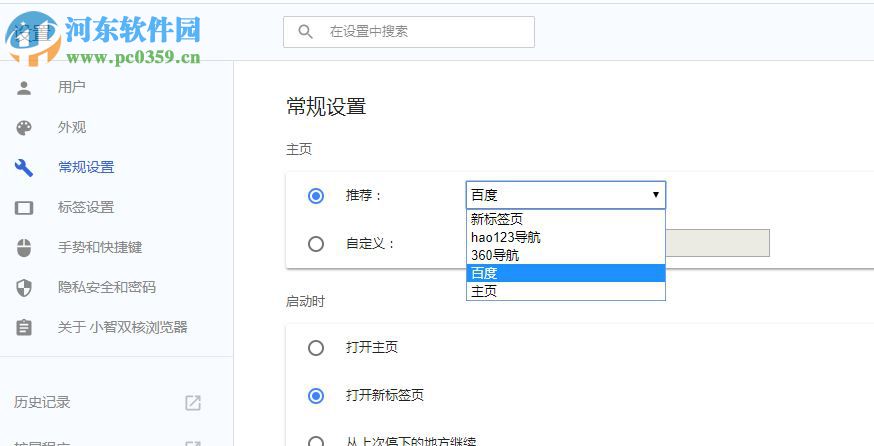Open the 手势和快捷键 settings section
This screenshot has height=446, width=874.
coord(100,247)
